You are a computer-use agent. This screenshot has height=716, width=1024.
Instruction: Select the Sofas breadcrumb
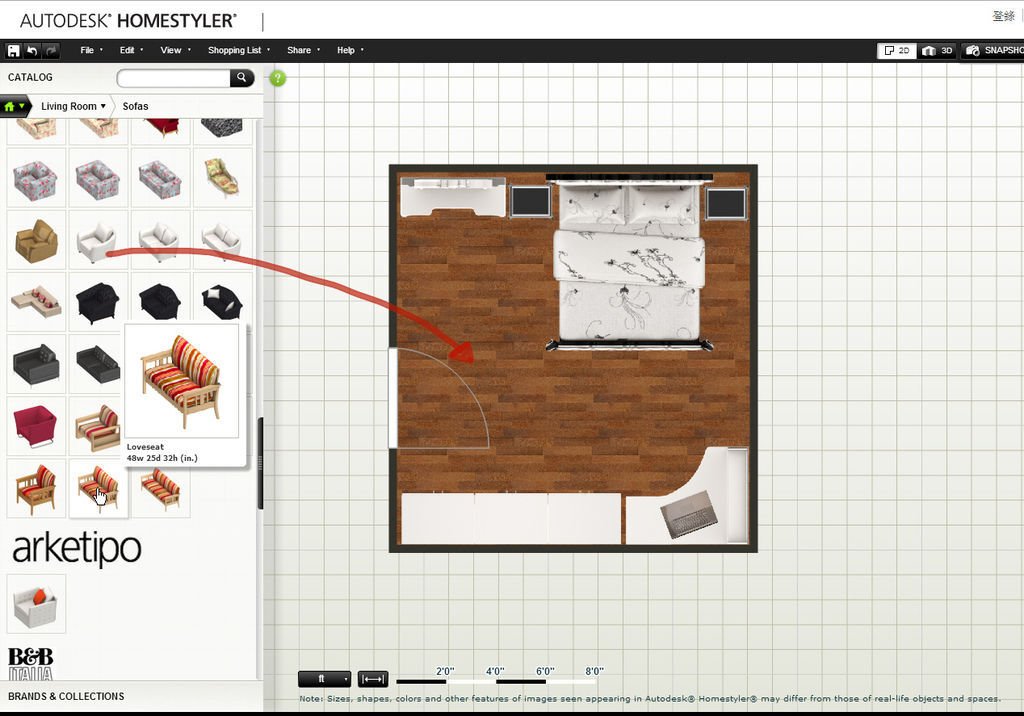(x=135, y=106)
